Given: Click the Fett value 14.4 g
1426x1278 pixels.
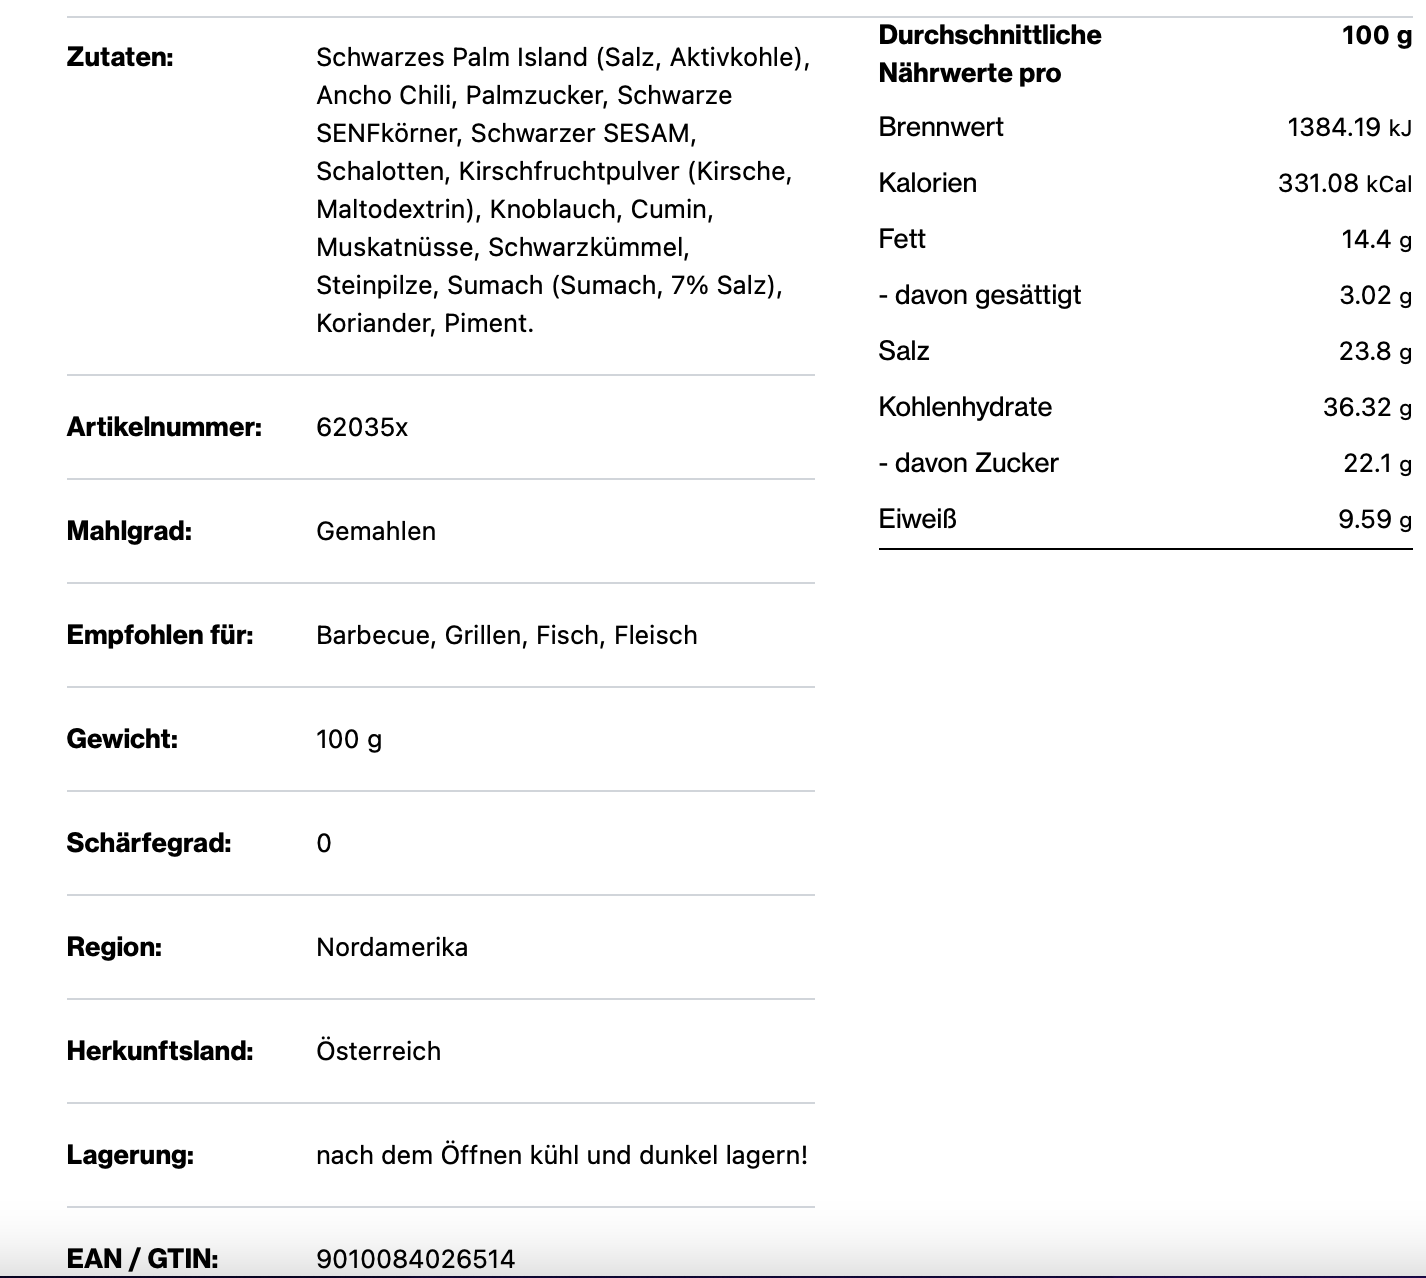Looking at the screenshot, I should [1376, 240].
